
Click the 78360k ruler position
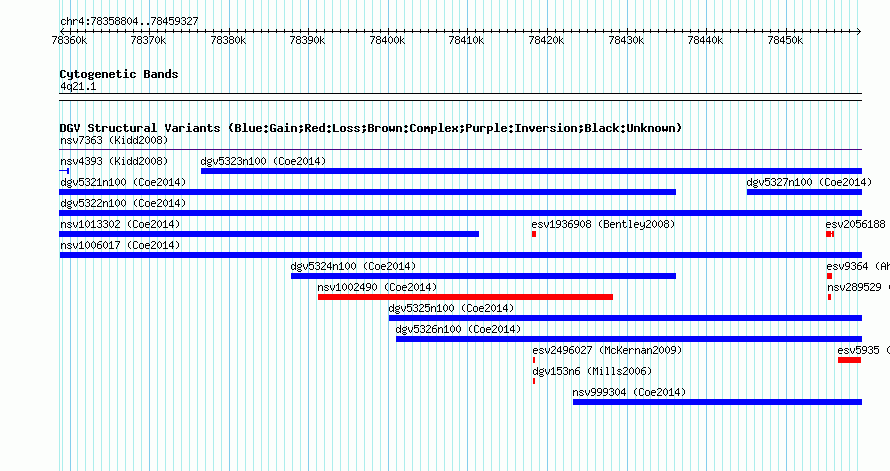[x=69, y=40]
